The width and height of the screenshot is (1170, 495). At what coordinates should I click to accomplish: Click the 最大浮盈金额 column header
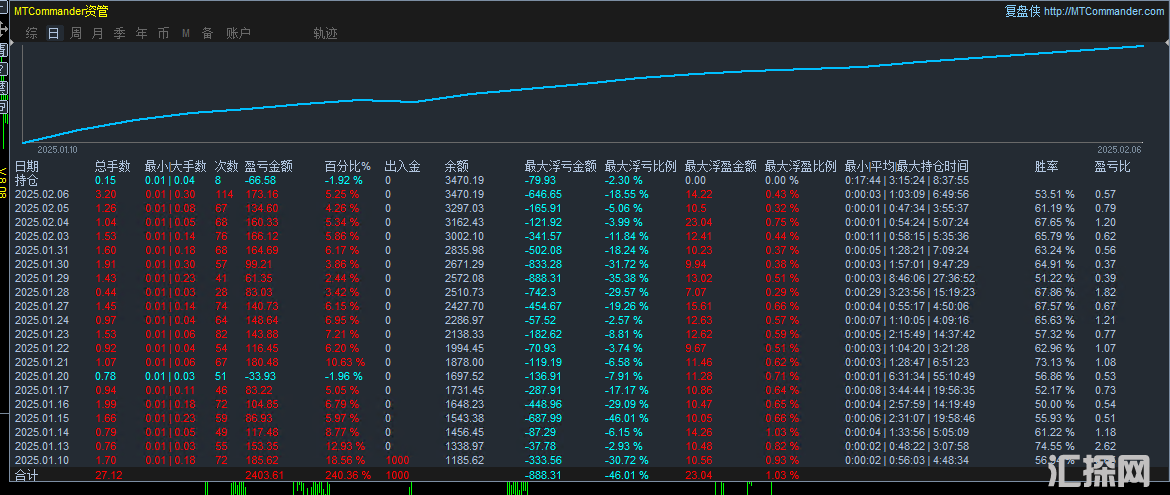point(721,166)
